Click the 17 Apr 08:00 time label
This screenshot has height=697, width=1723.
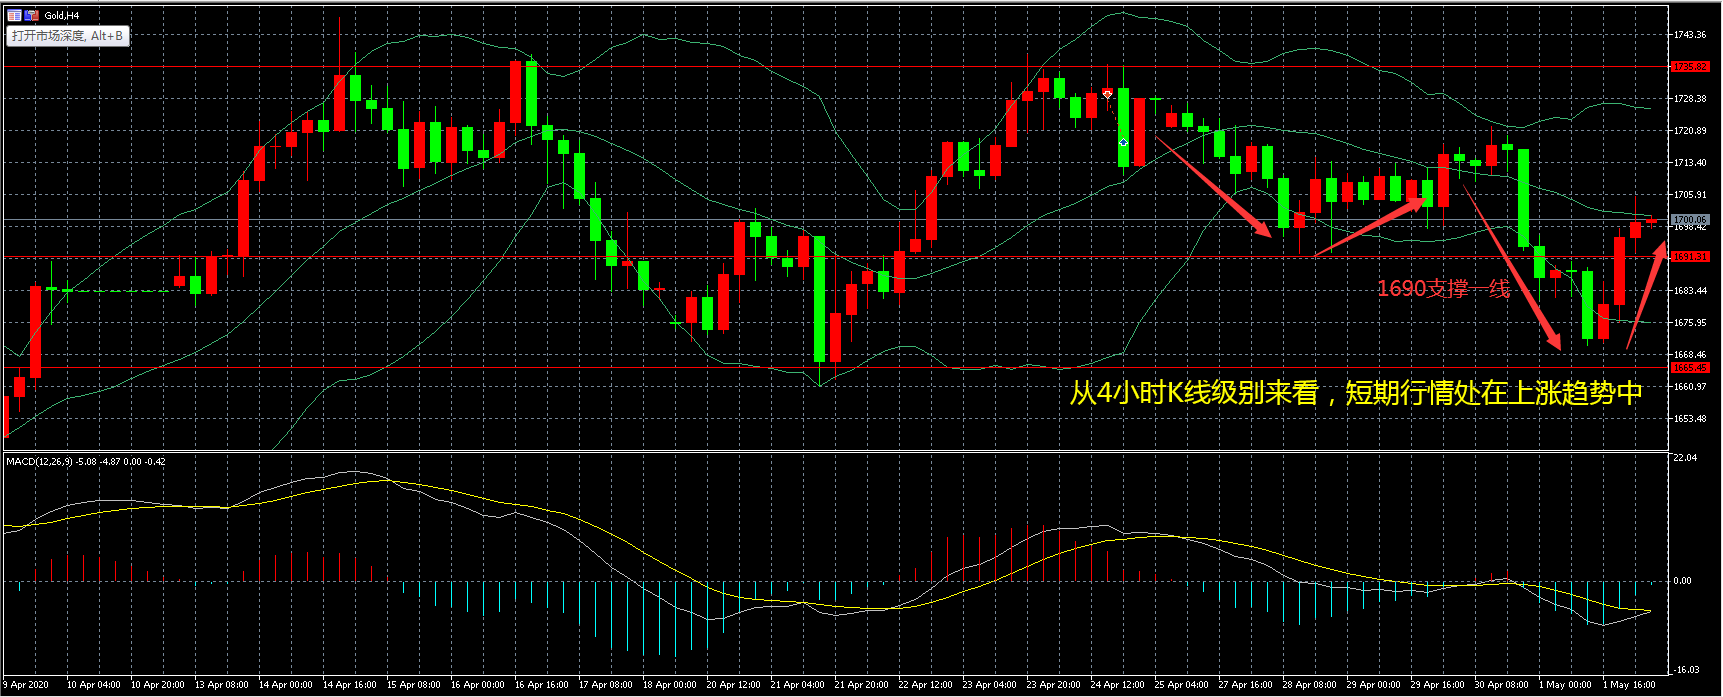click(x=605, y=685)
